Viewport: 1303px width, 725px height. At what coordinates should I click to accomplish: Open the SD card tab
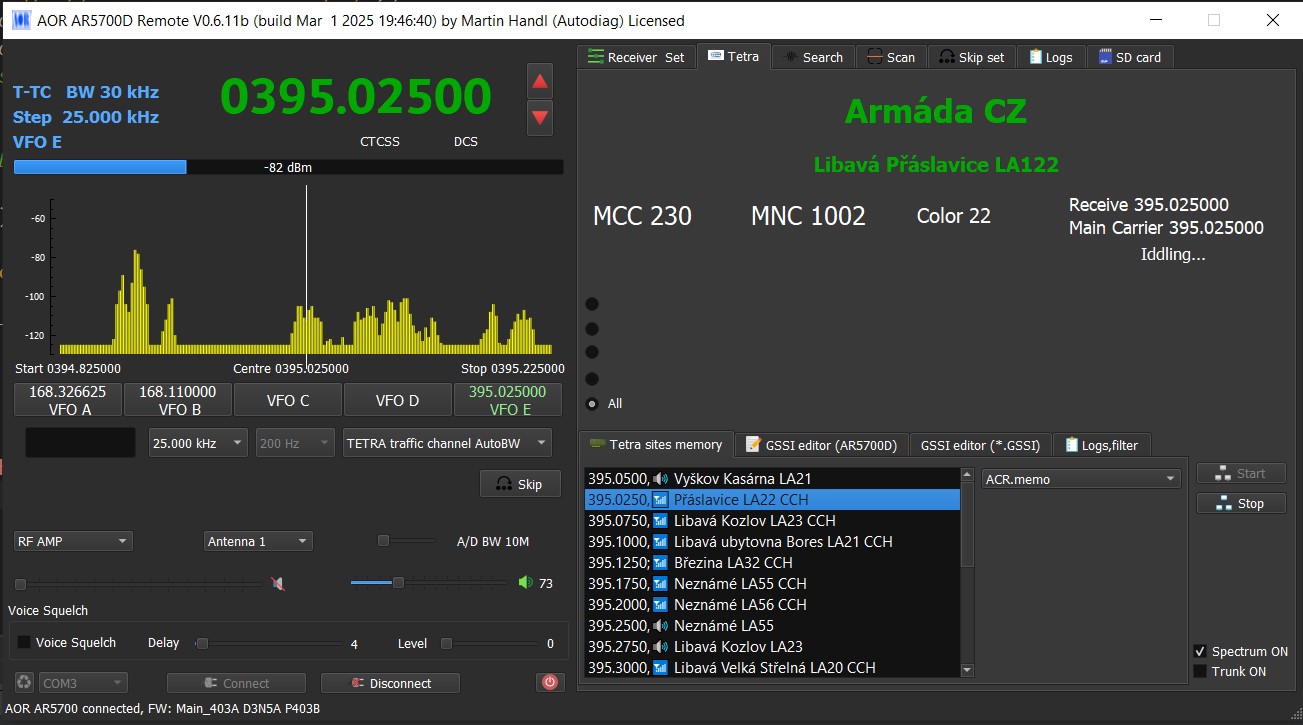tap(1130, 57)
